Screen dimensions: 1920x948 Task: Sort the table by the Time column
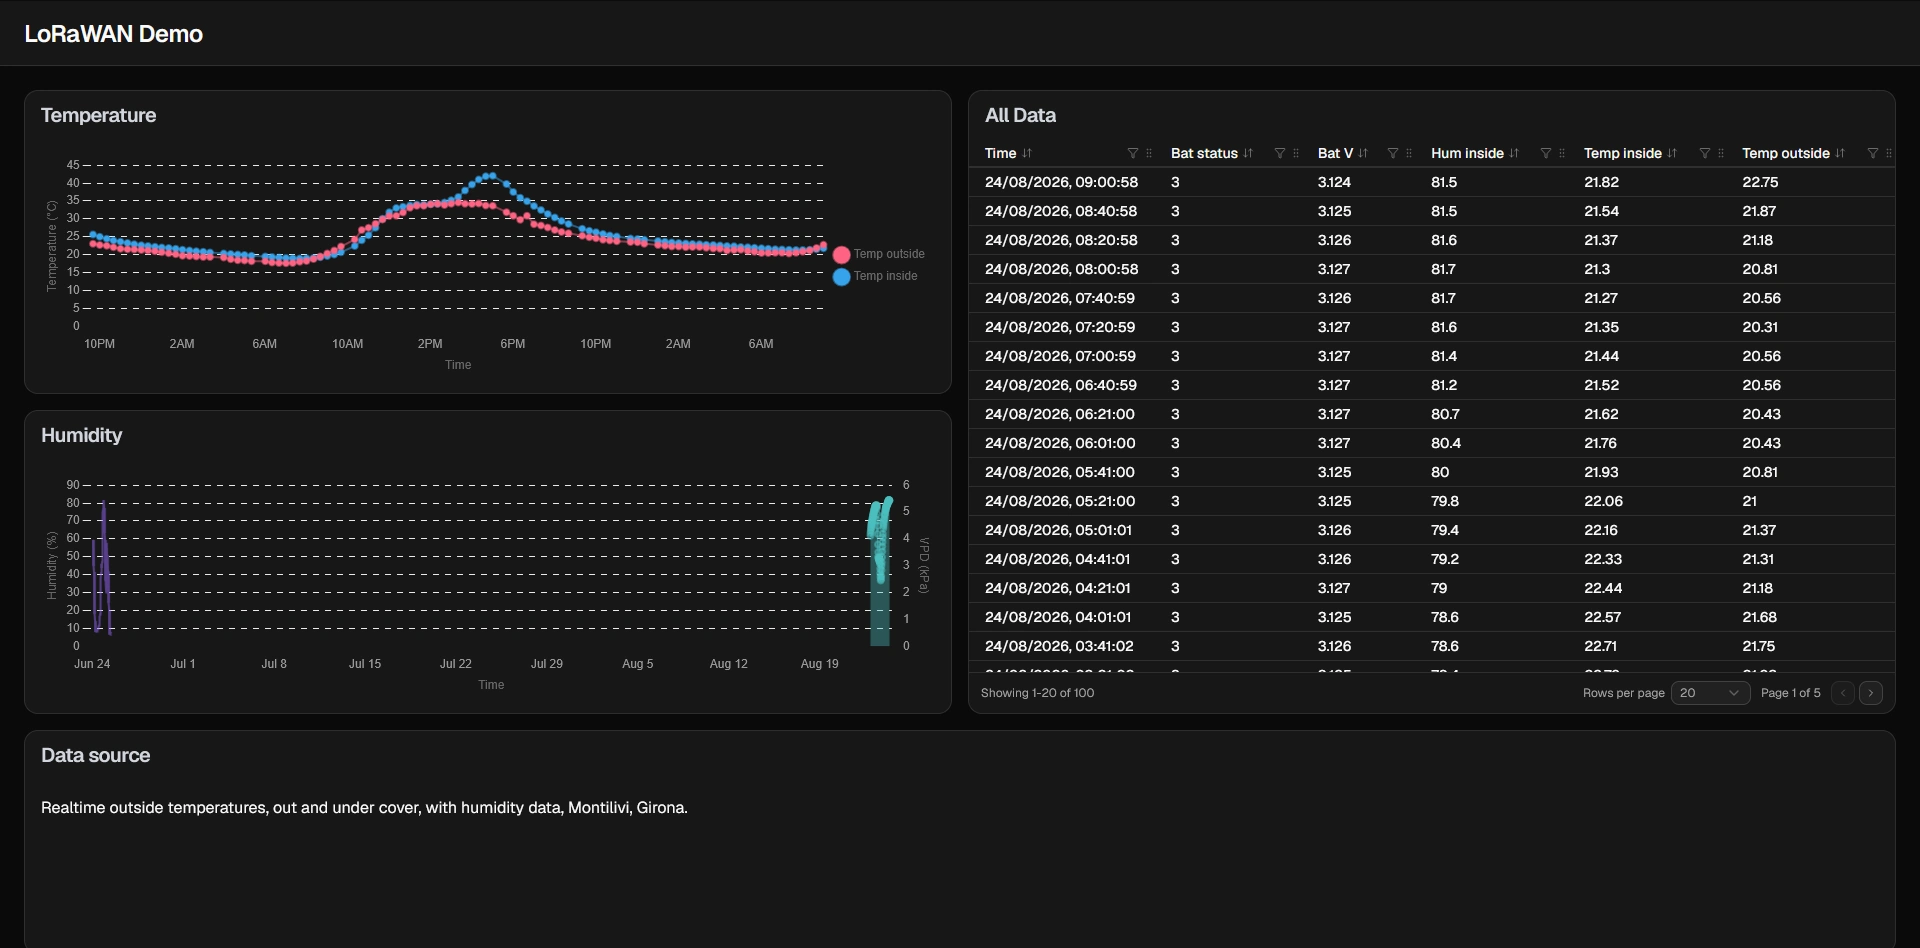(1027, 153)
